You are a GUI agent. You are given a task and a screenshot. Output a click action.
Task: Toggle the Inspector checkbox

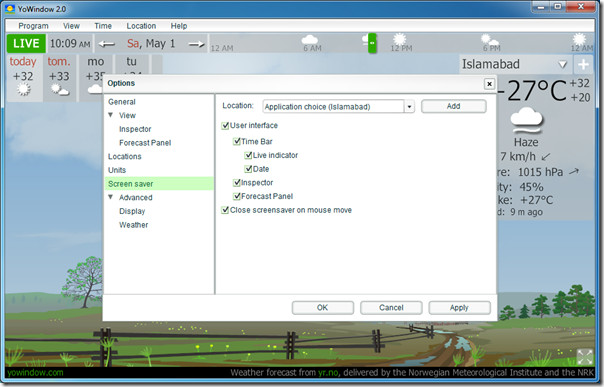point(237,183)
